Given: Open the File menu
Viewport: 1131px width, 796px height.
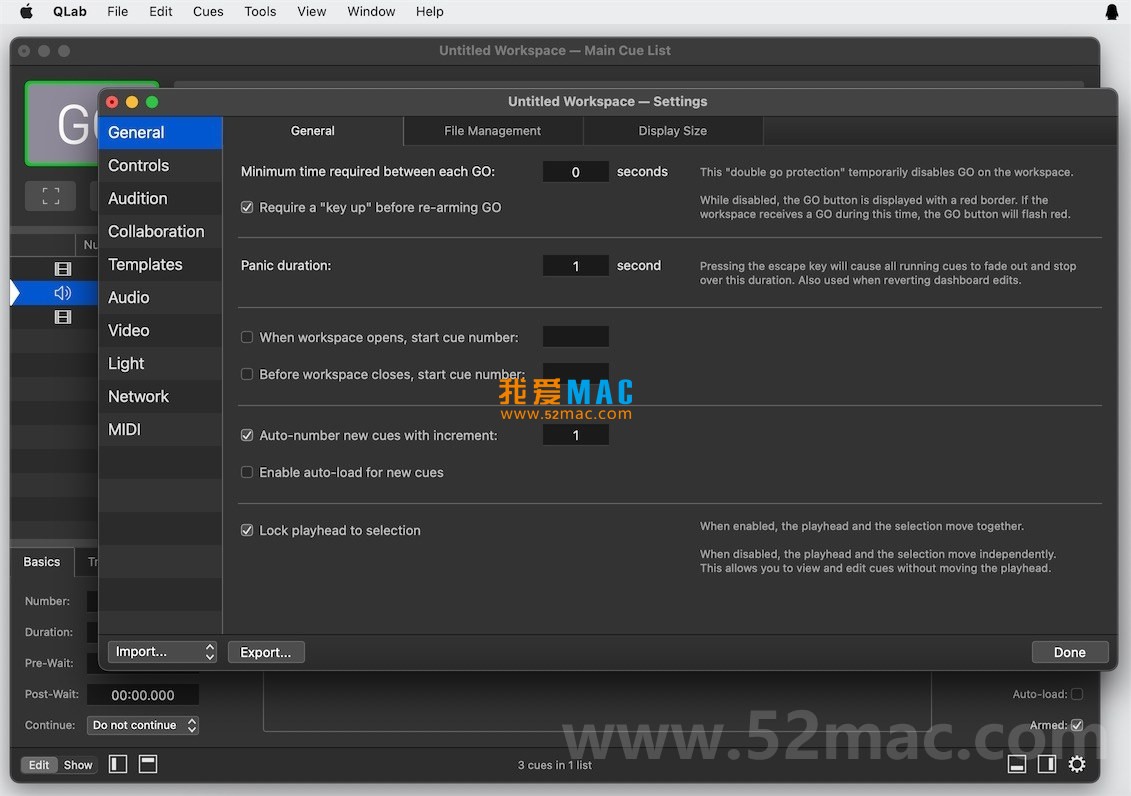Looking at the screenshot, I should pyautogui.click(x=118, y=12).
